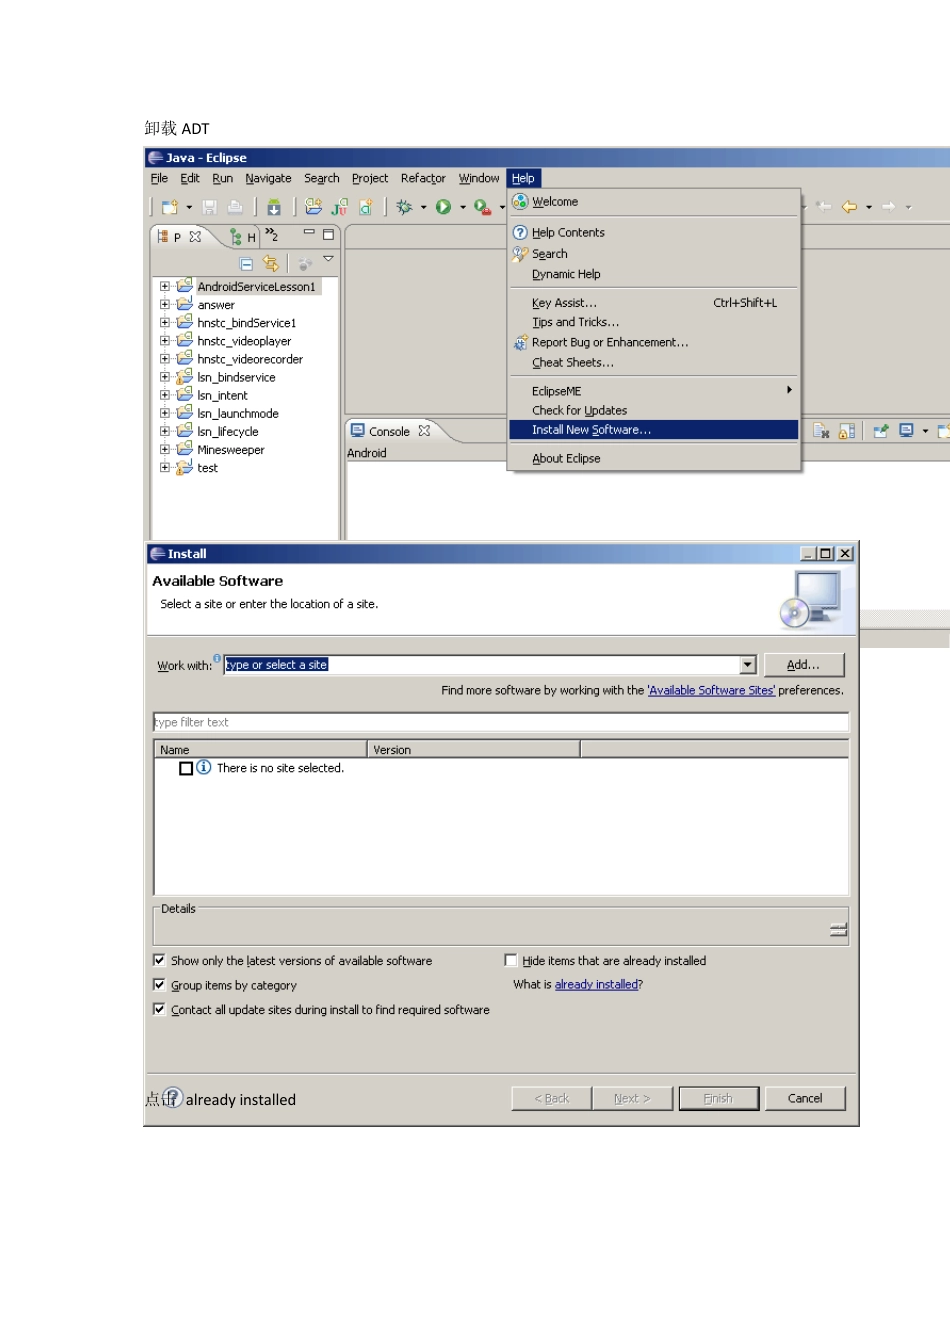Image resolution: width=950 pixels, height=1344 pixels.
Task: Open the EclipseME submenu
Action: [x=654, y=391]
